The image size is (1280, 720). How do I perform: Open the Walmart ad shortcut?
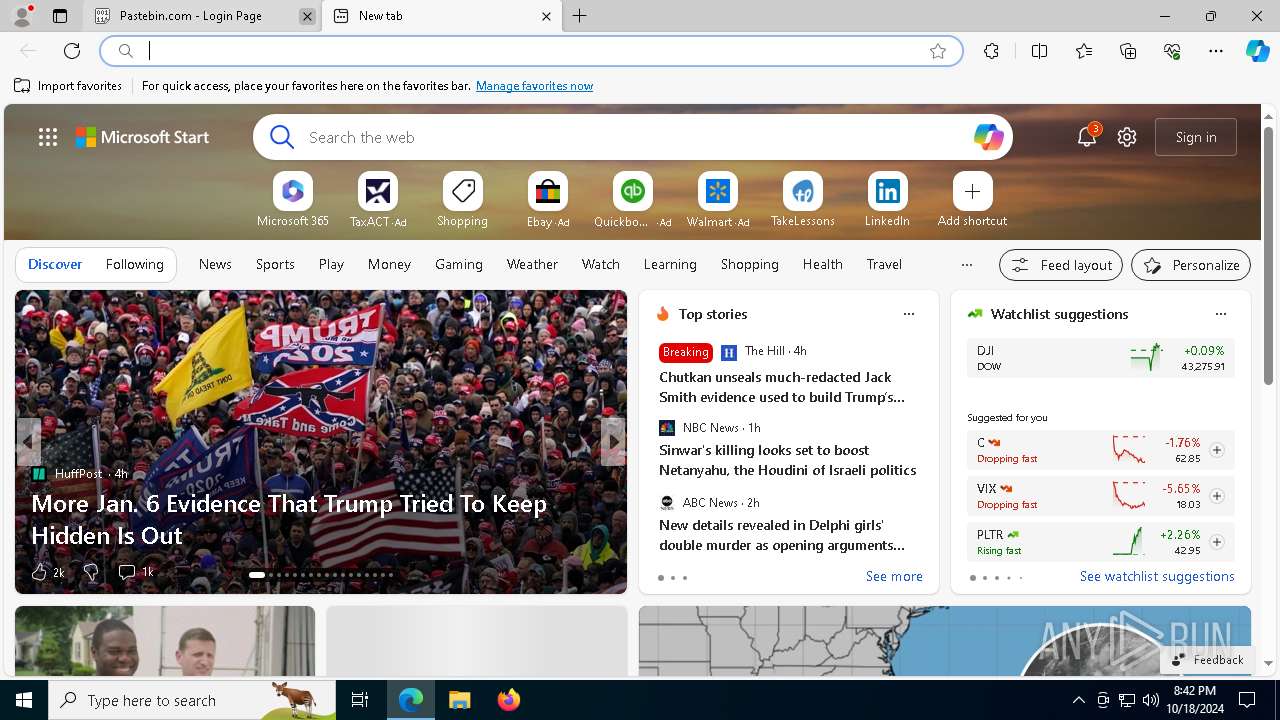coord(717,200)
